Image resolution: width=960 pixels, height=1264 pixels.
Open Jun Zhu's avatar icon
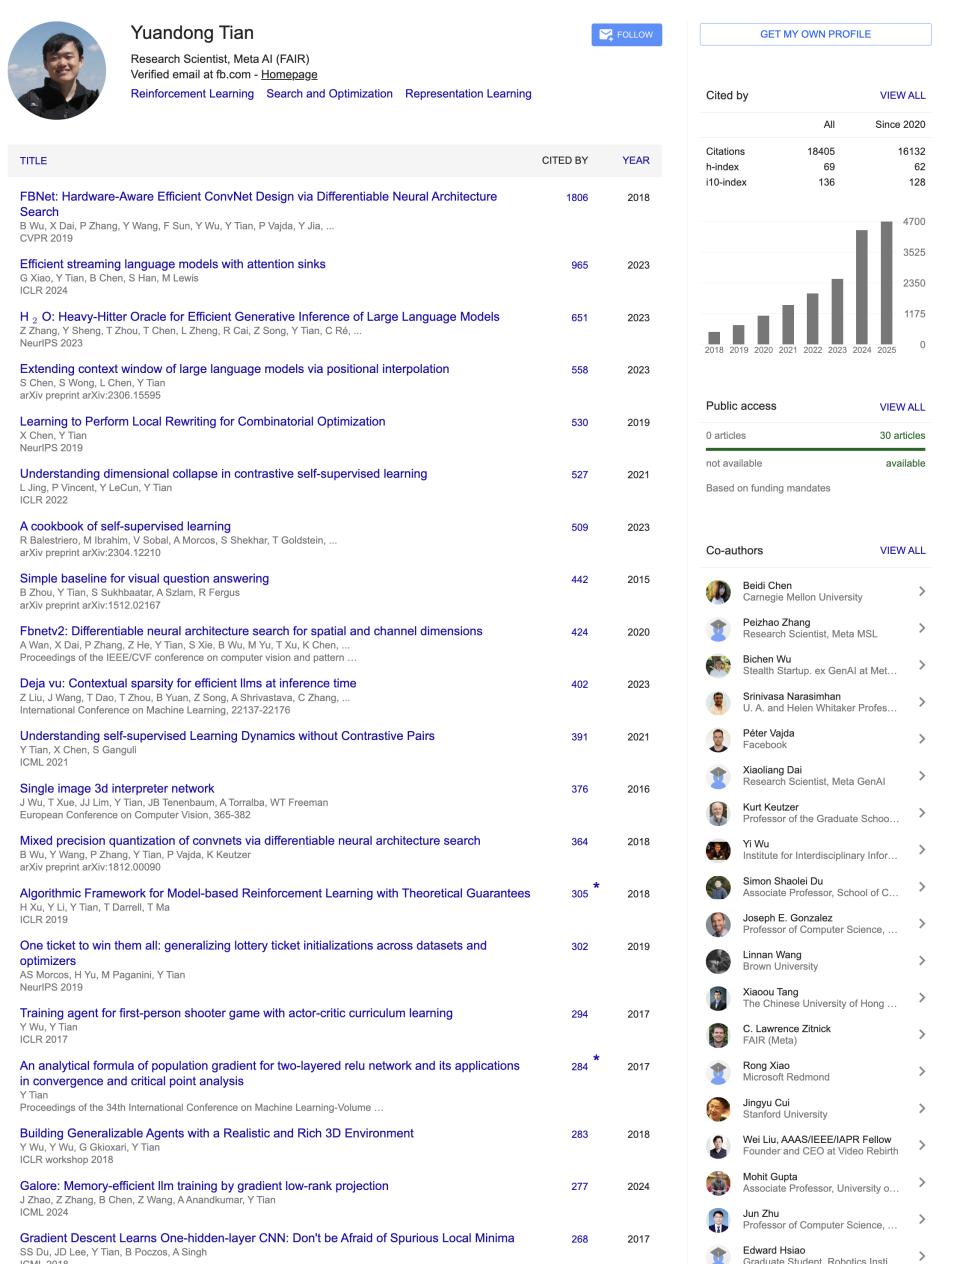718,1221
